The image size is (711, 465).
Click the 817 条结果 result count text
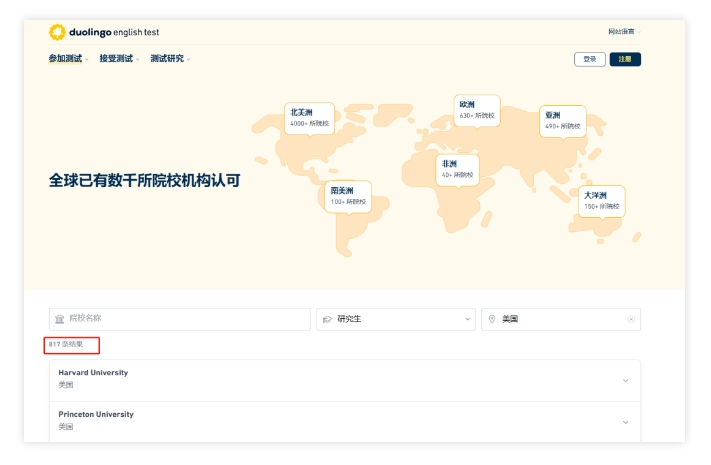click(x=66, y=344)
